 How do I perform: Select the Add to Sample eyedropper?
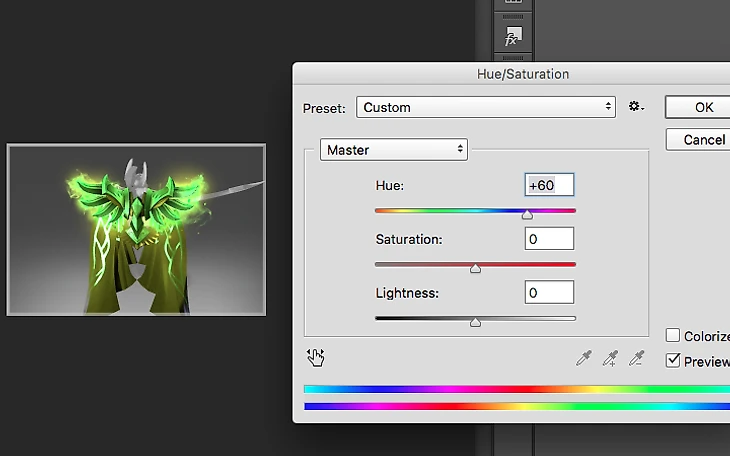[610, 358]
